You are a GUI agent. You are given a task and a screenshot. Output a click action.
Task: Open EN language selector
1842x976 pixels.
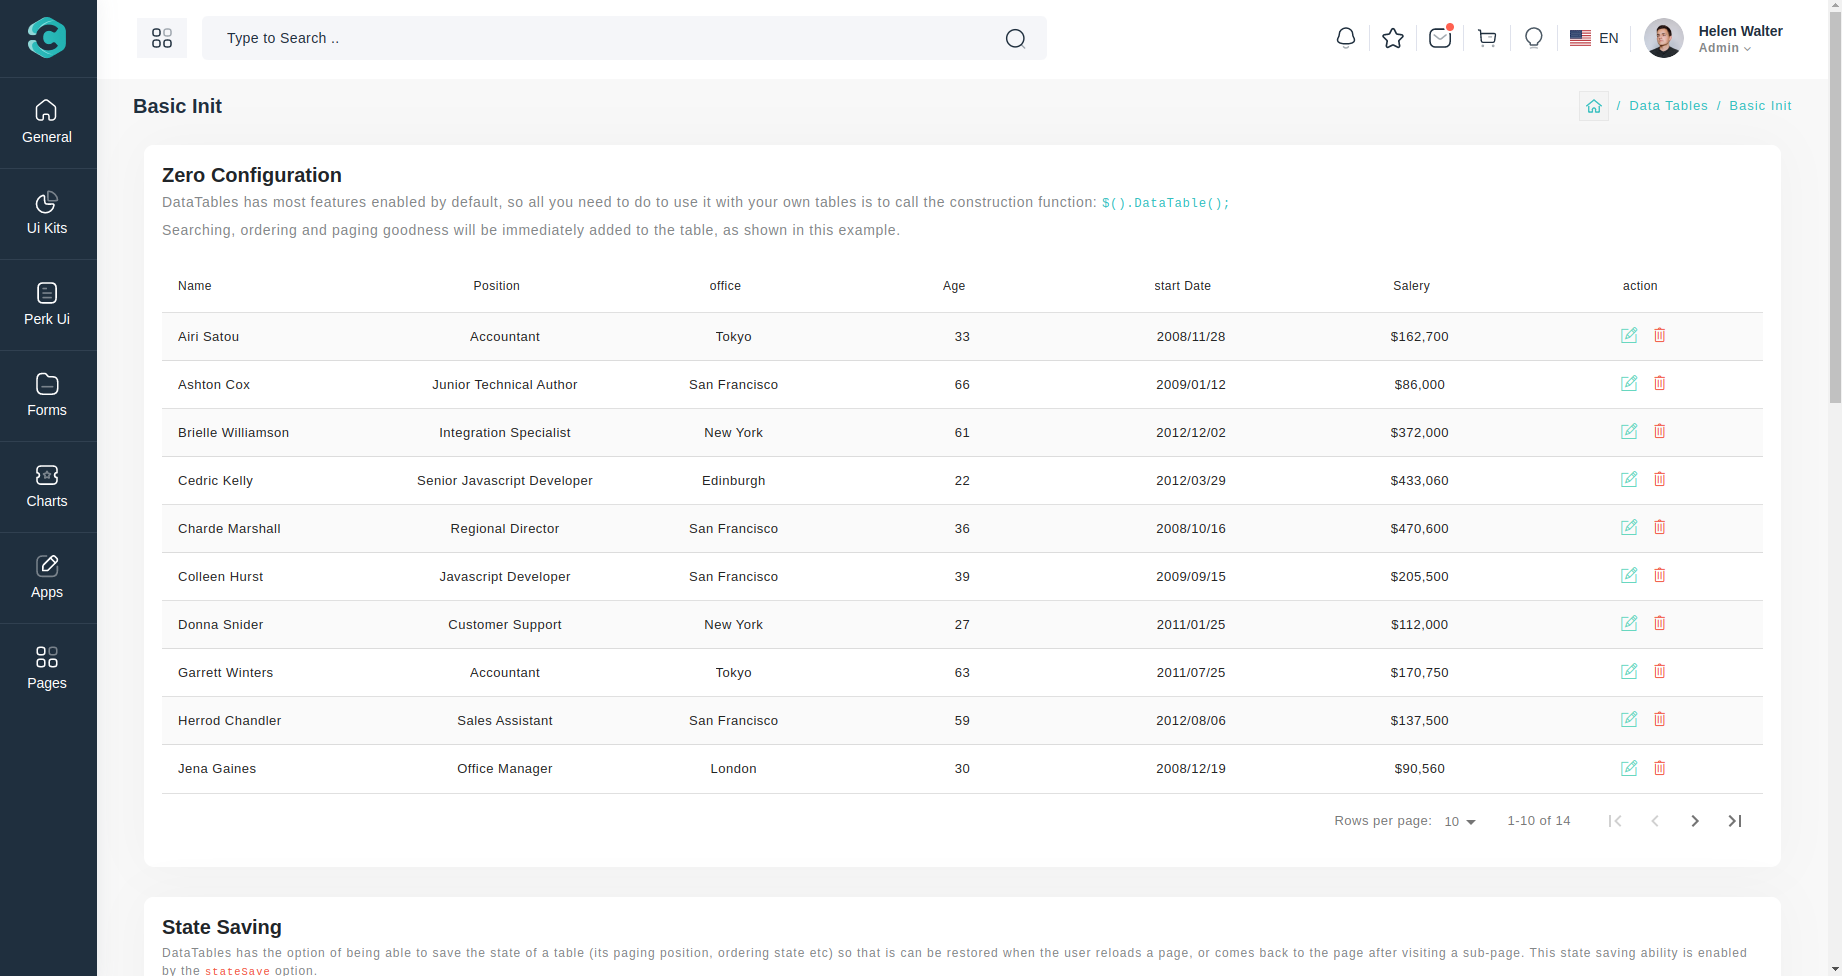pos(1594,38)
